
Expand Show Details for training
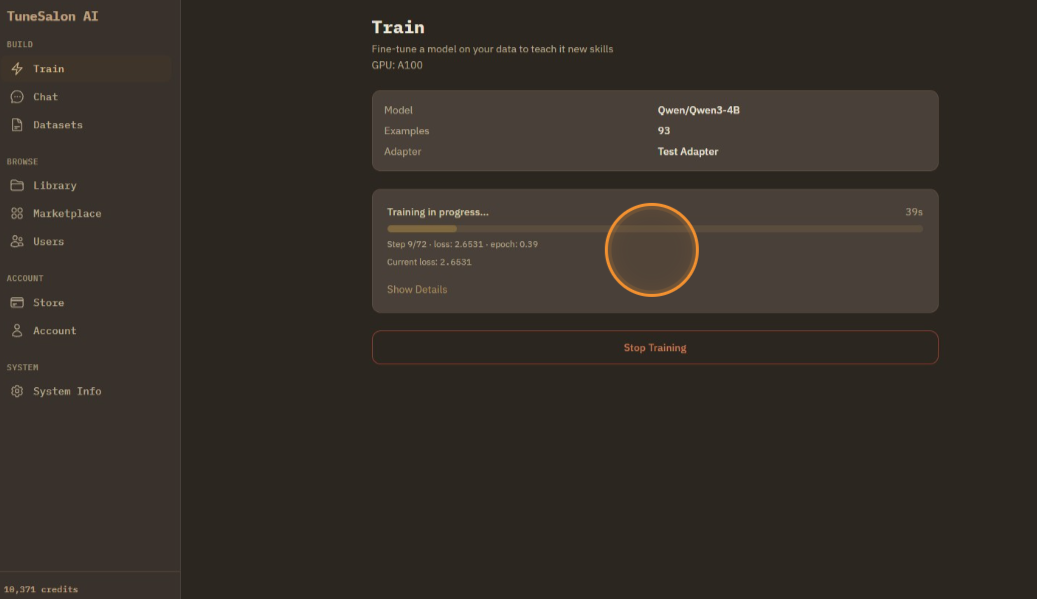(417, 290)
